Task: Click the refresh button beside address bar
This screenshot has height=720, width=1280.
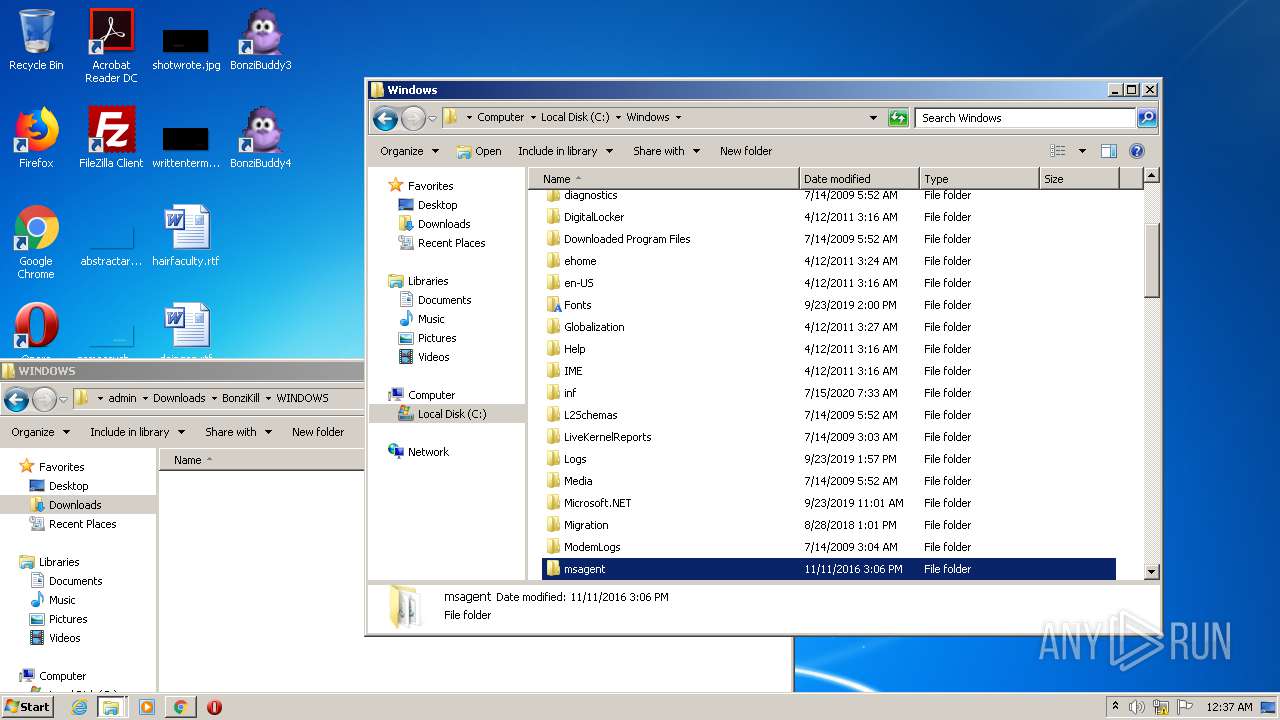Action: click(x=898, y=118)
